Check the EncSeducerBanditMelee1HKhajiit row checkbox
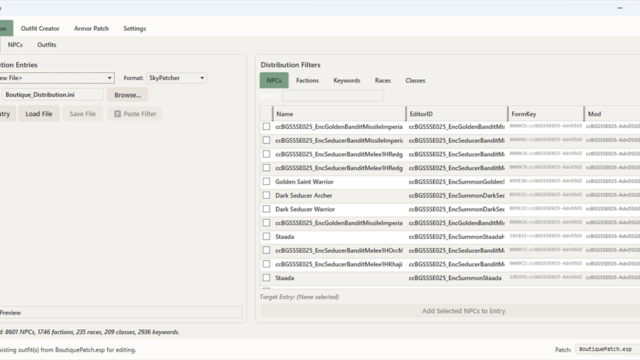Image resolution: width=640 pixels, height=360 pixels. (267, 264)
